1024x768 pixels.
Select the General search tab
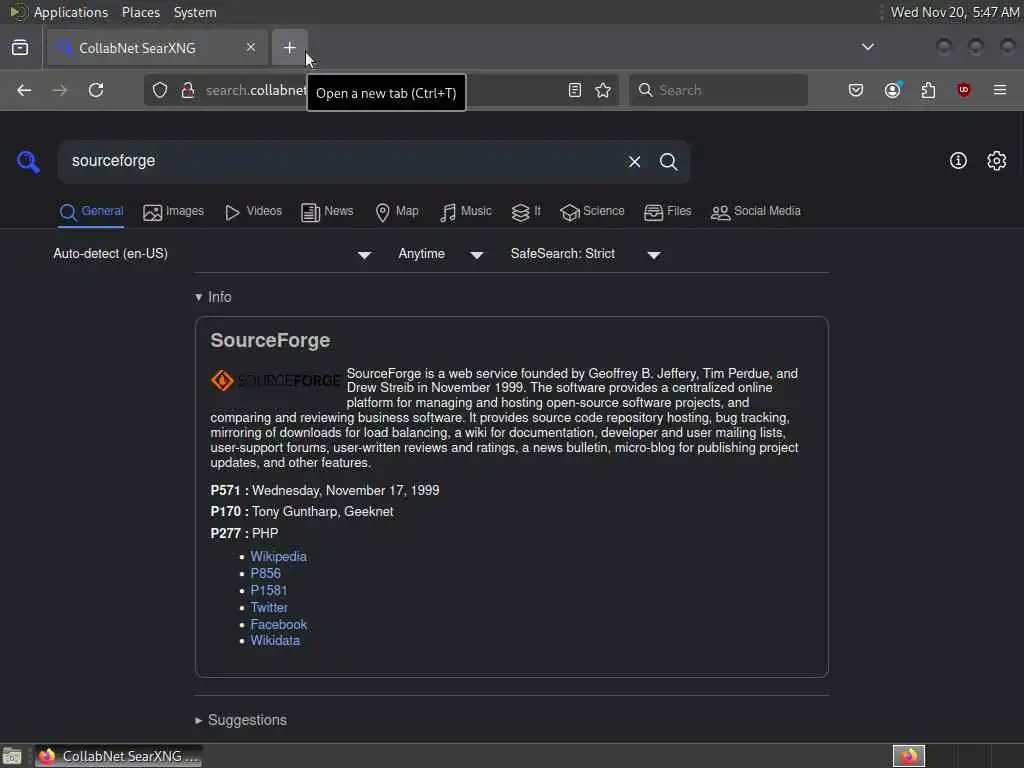pos(91,212)
